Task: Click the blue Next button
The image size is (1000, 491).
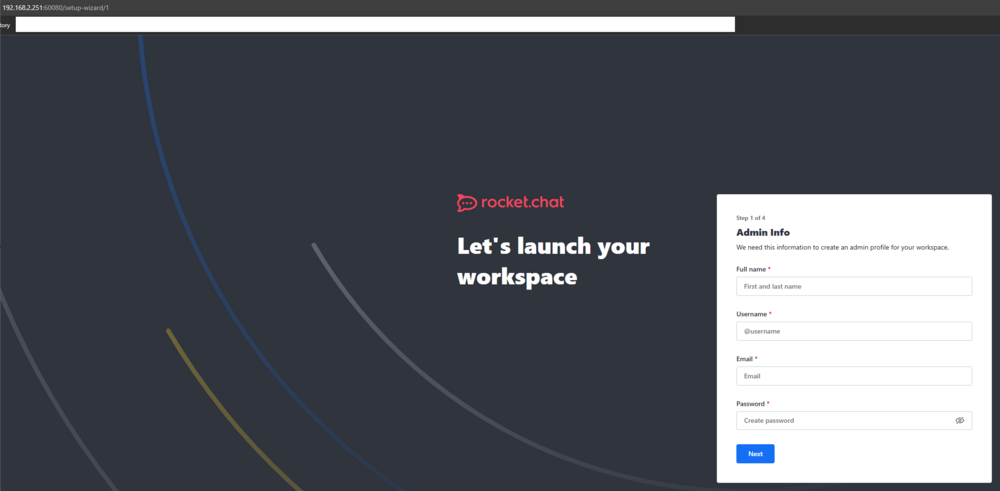Action: point(755,453)
